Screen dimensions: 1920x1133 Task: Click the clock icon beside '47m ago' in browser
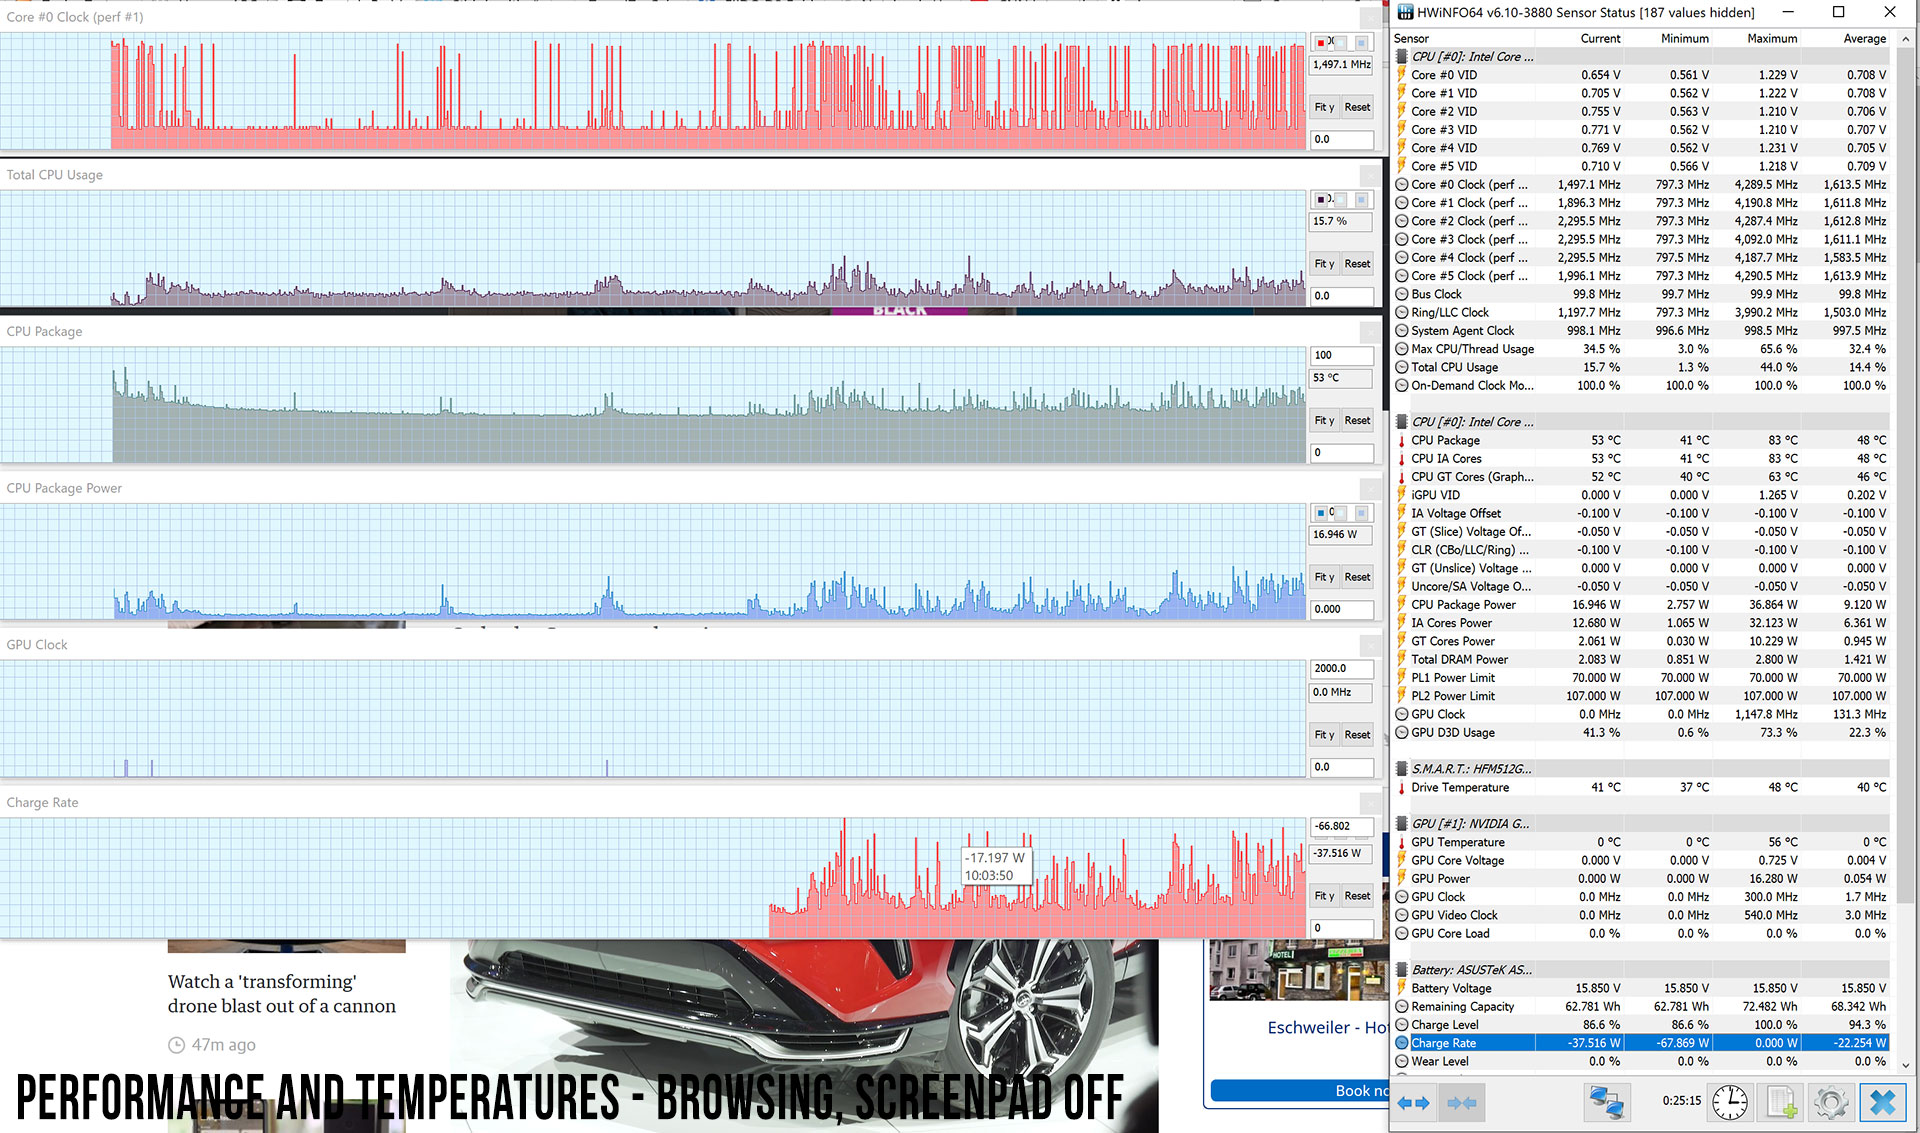tap(176, 1045)
